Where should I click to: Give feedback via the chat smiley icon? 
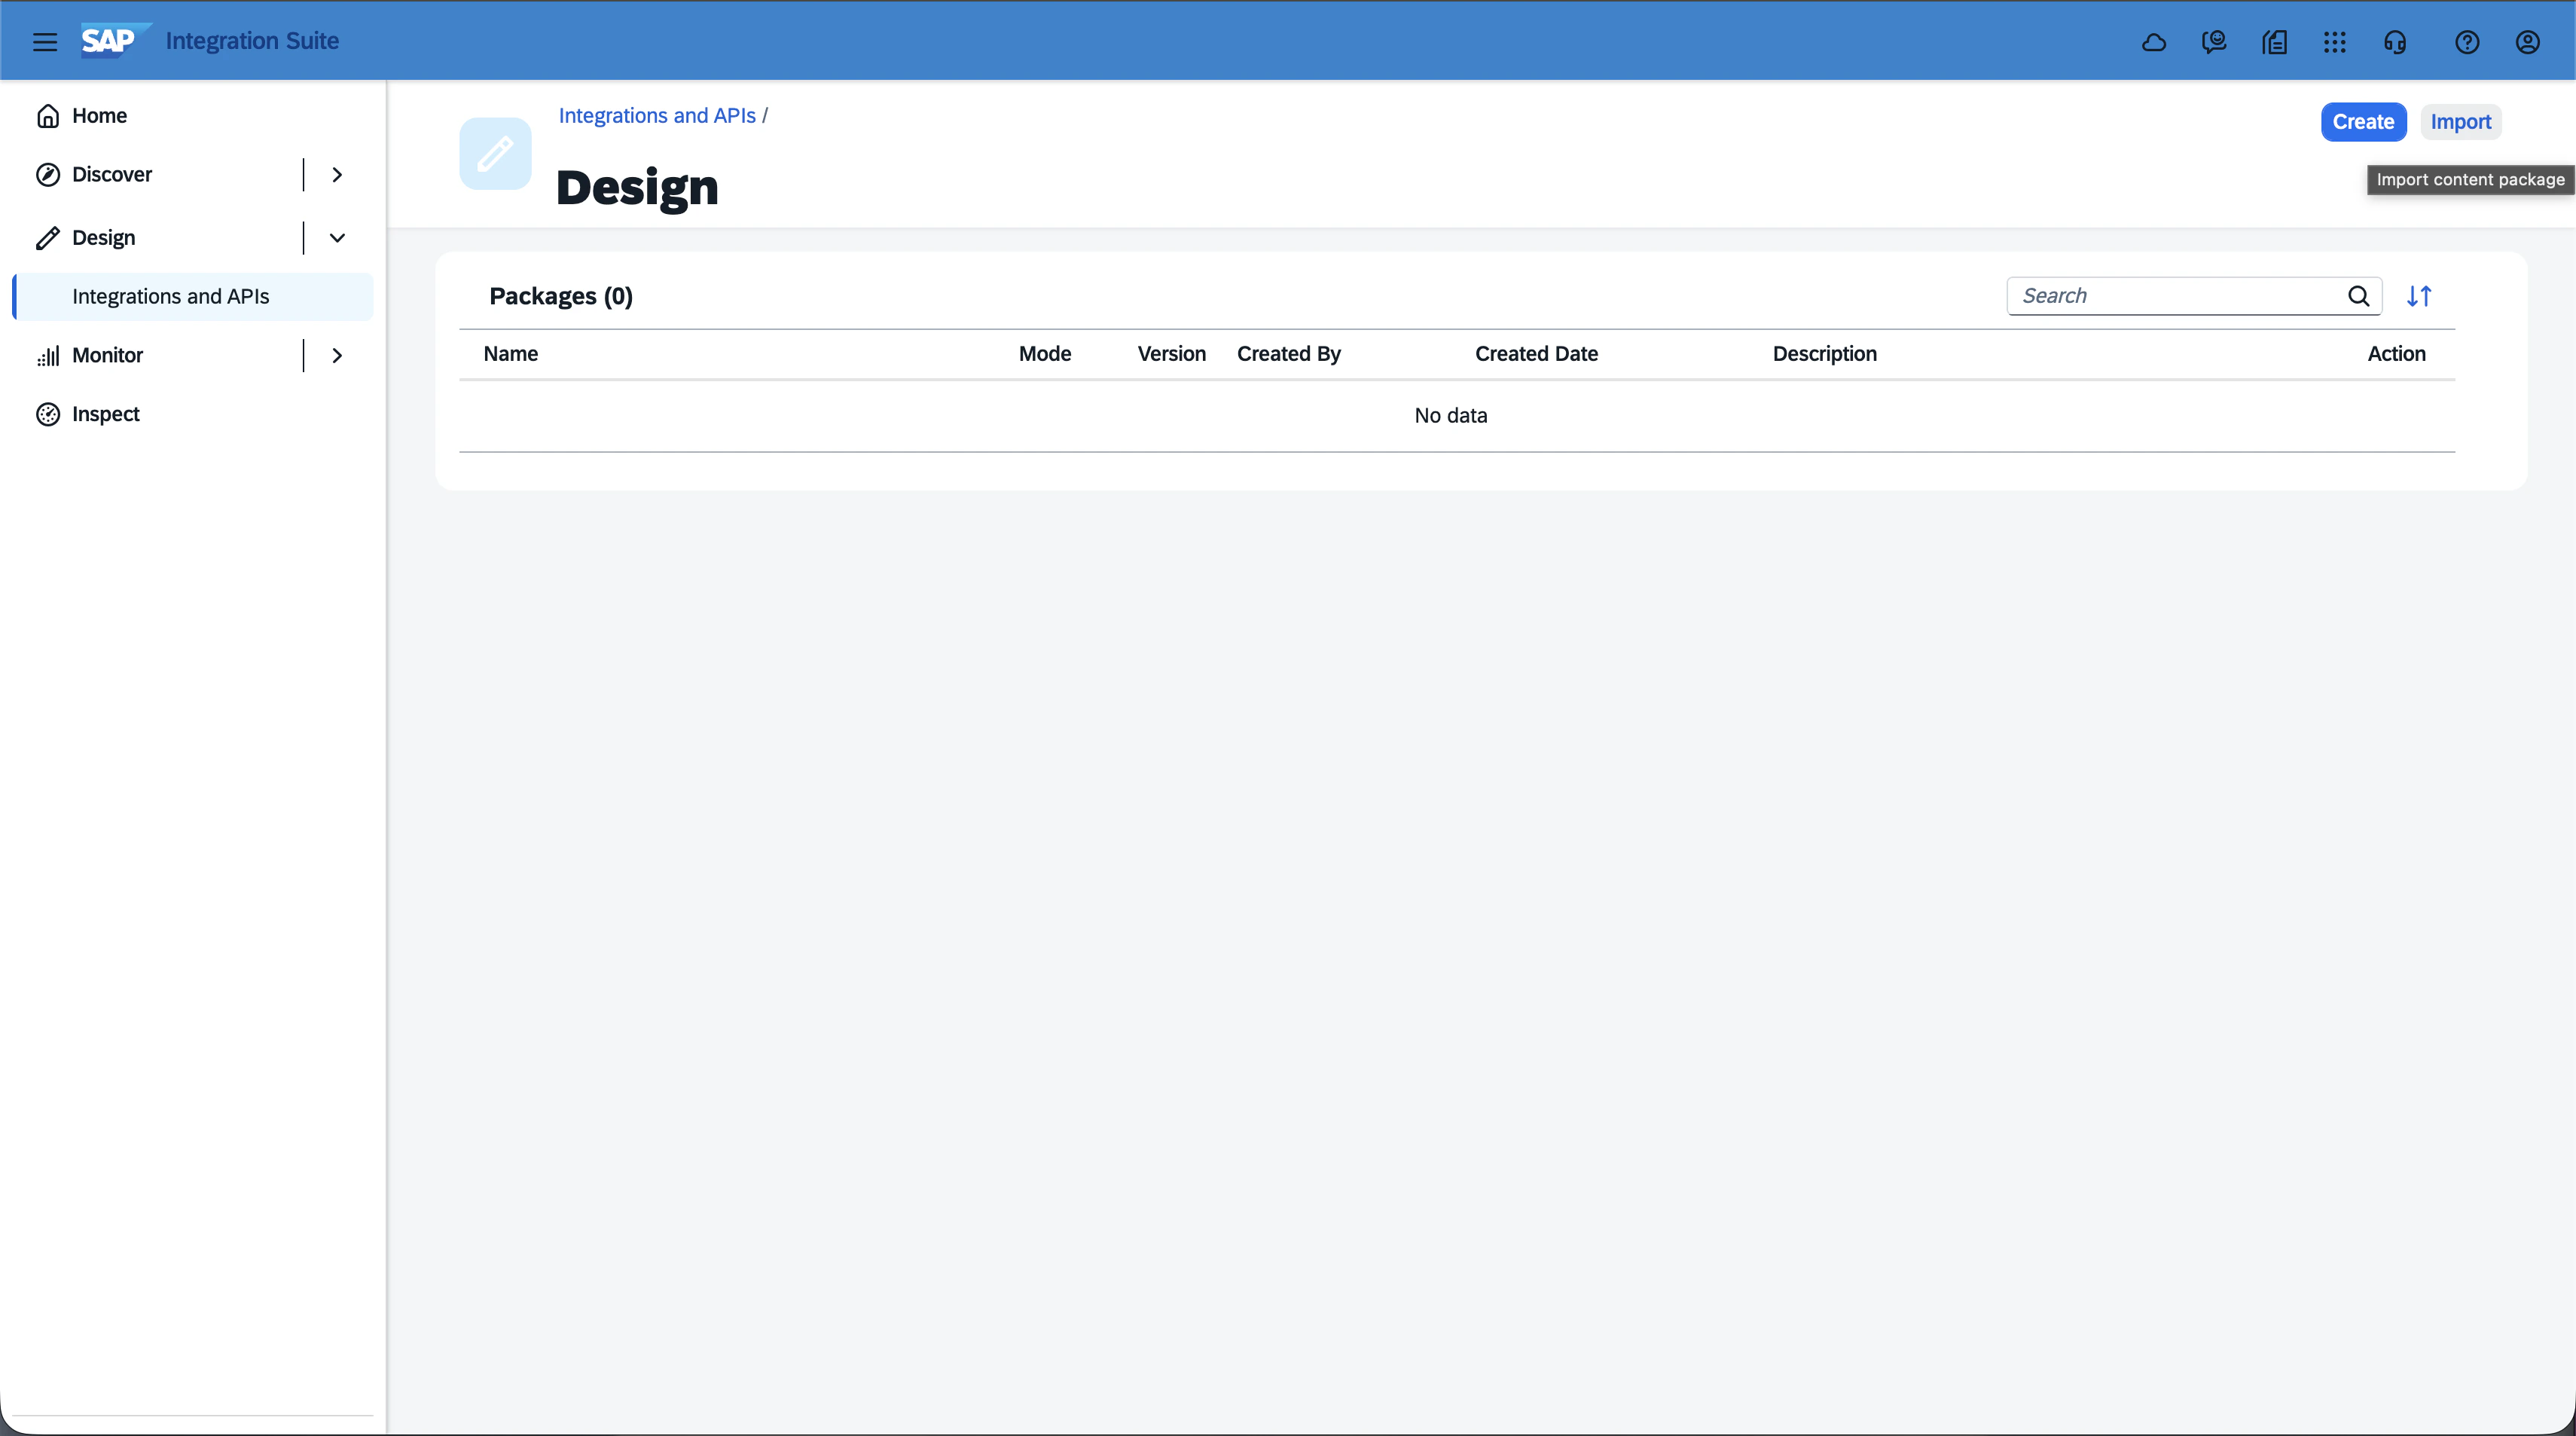click(x=2214, y=41)
